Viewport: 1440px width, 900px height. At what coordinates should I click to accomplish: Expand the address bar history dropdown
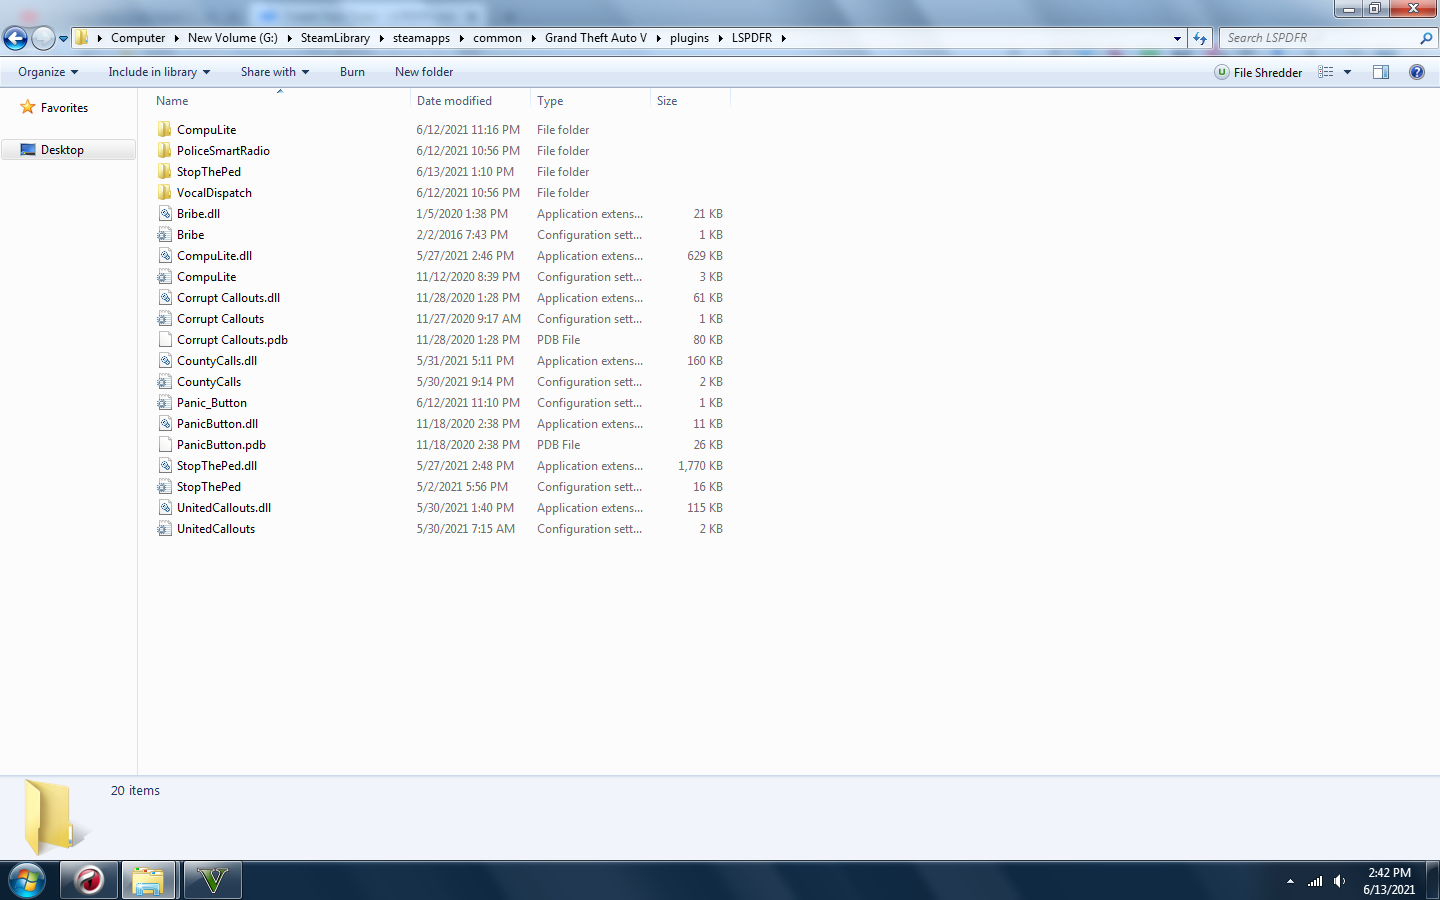[x=1177, y=38]
